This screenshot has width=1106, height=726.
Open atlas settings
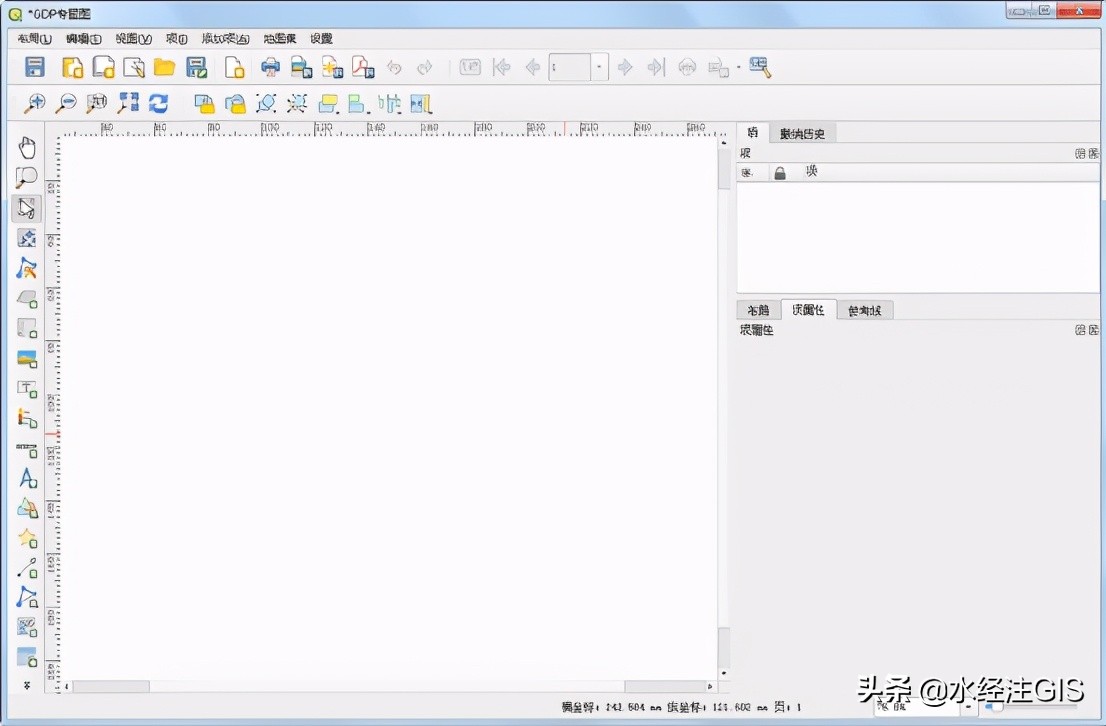[x=760, y=67]
